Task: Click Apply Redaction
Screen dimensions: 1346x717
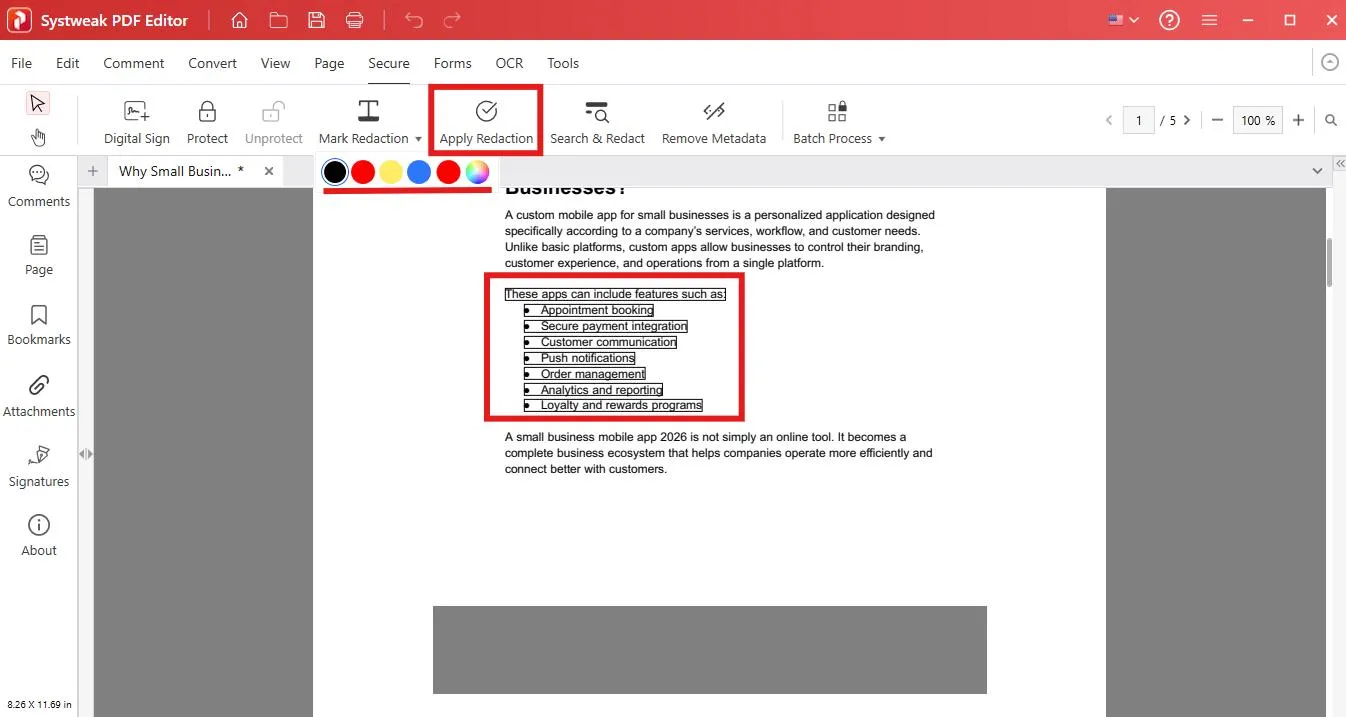Action: click(x=486, y=123)
